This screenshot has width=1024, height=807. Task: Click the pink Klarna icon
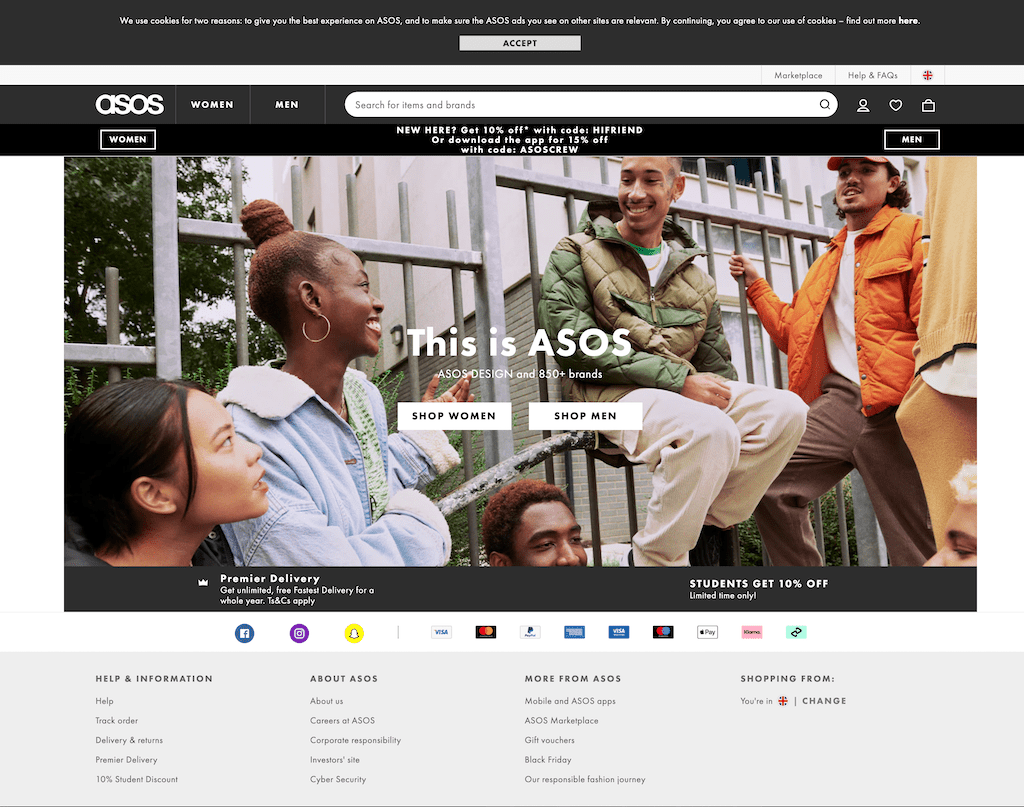[x=752, y=632]
